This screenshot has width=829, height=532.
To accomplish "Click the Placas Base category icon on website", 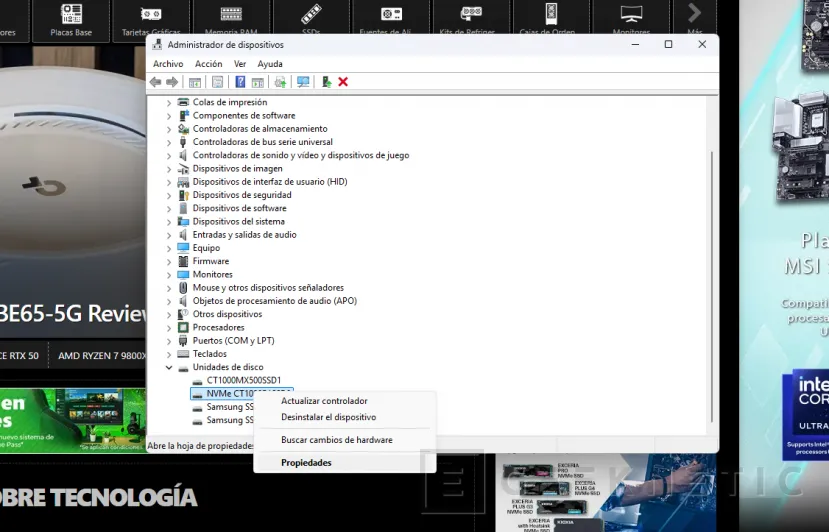I will click(71, 14).
